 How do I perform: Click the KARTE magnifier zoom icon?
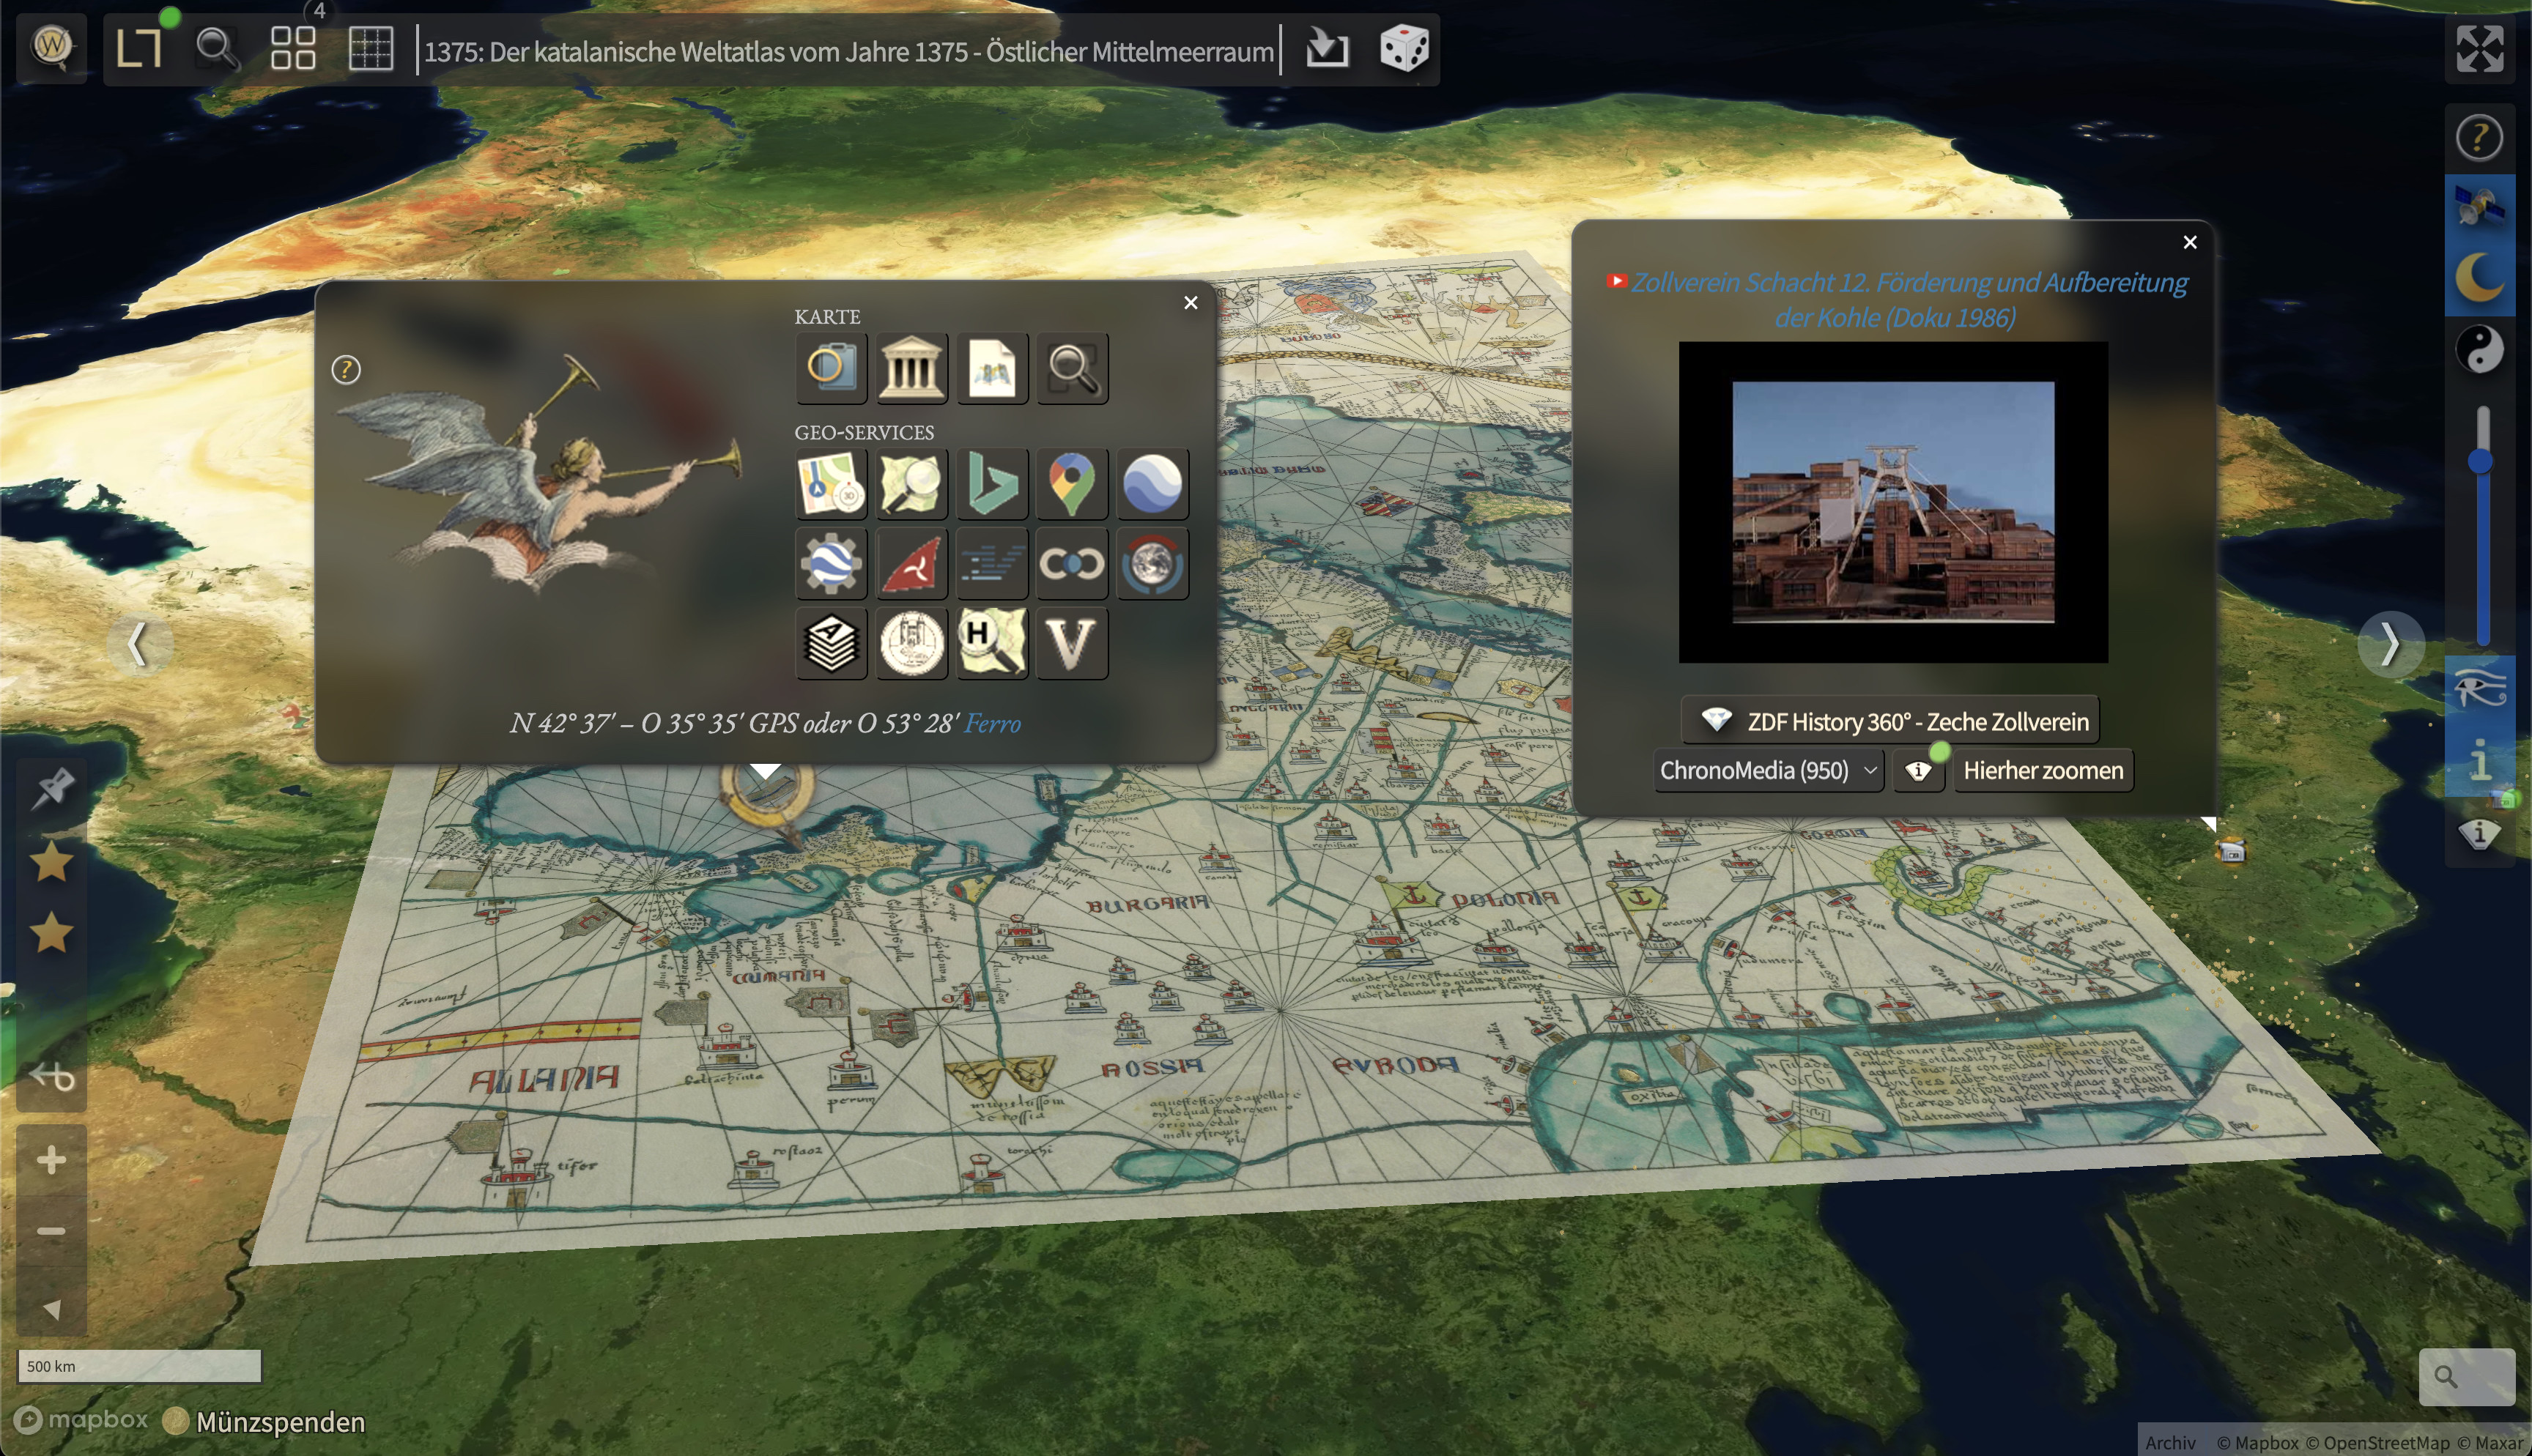click(x=1072, y=368)
